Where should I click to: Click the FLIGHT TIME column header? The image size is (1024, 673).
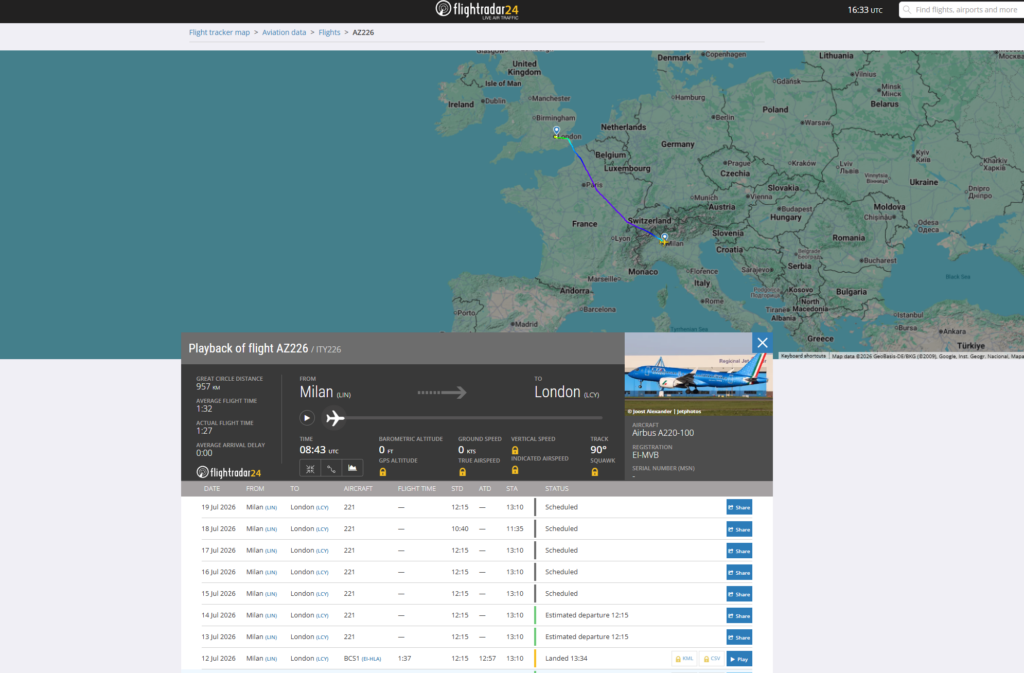point(417,488)
